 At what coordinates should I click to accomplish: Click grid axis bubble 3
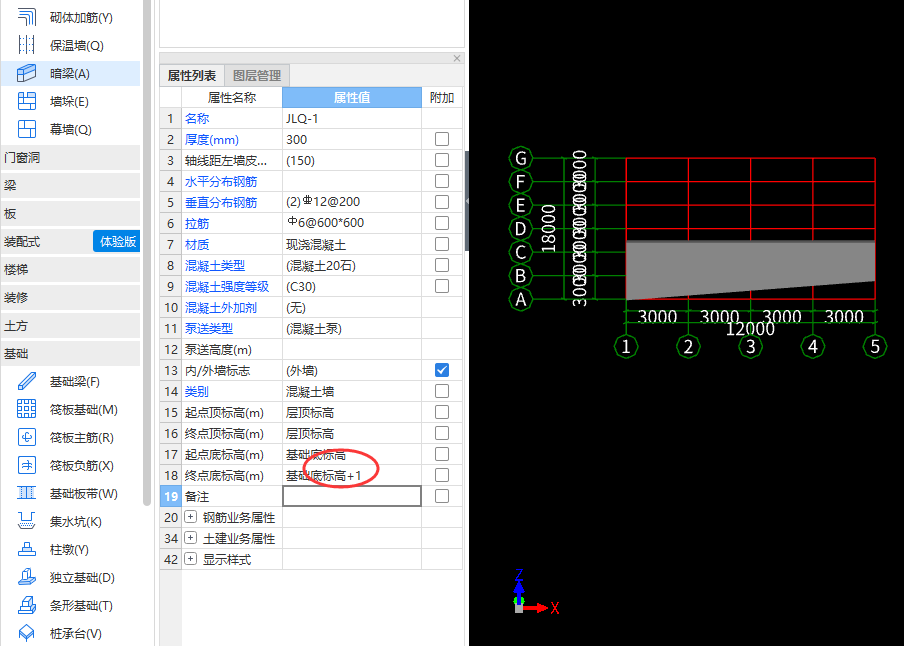751,347
